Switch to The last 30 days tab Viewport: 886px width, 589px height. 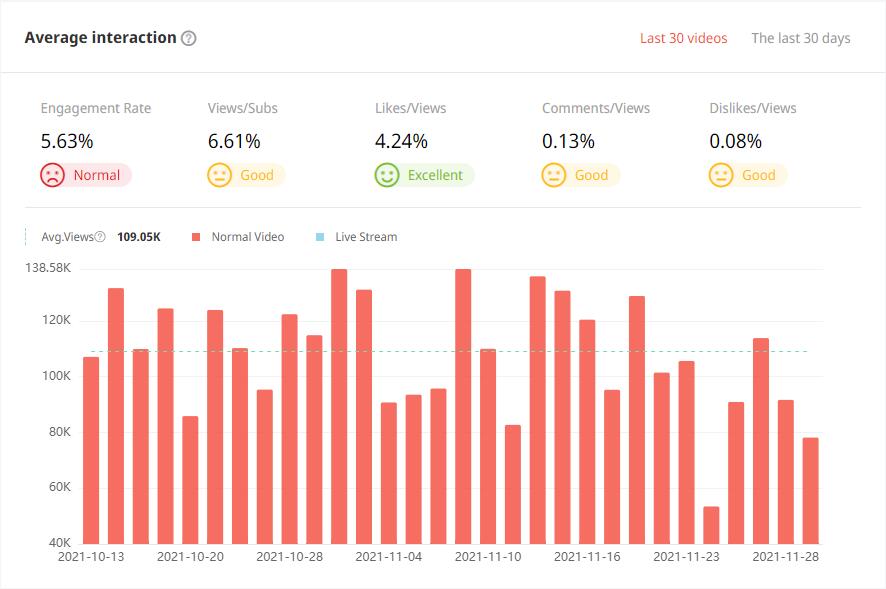coord(800,38)
